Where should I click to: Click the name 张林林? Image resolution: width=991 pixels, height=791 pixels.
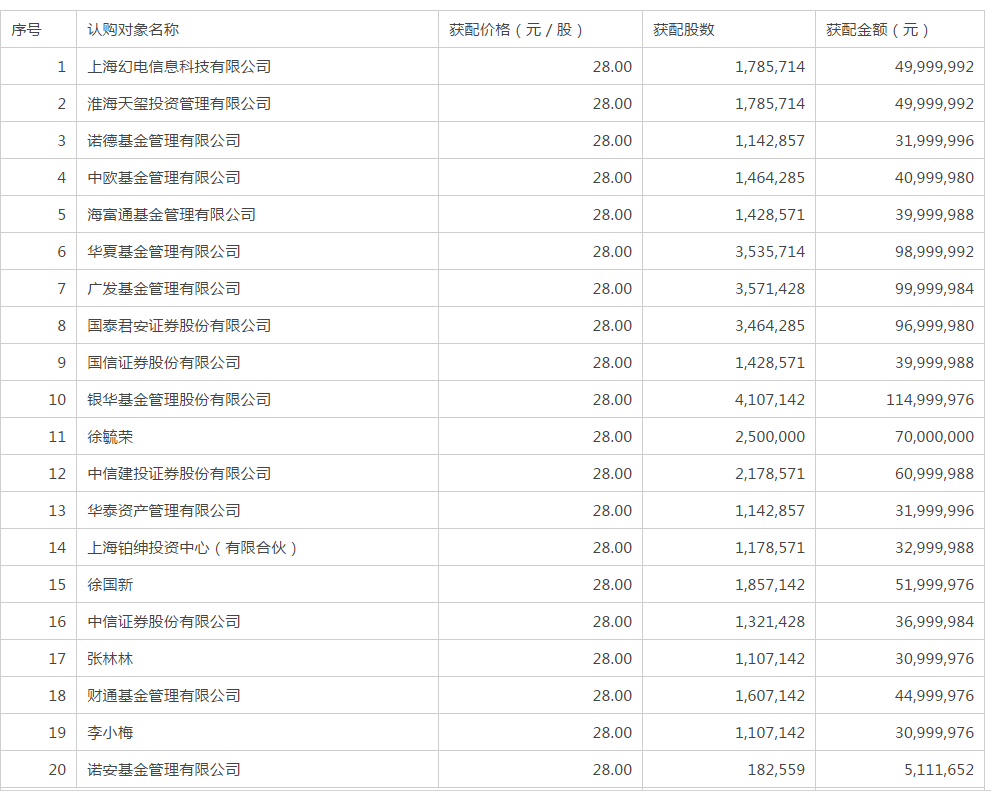click(x=110, y=658)
